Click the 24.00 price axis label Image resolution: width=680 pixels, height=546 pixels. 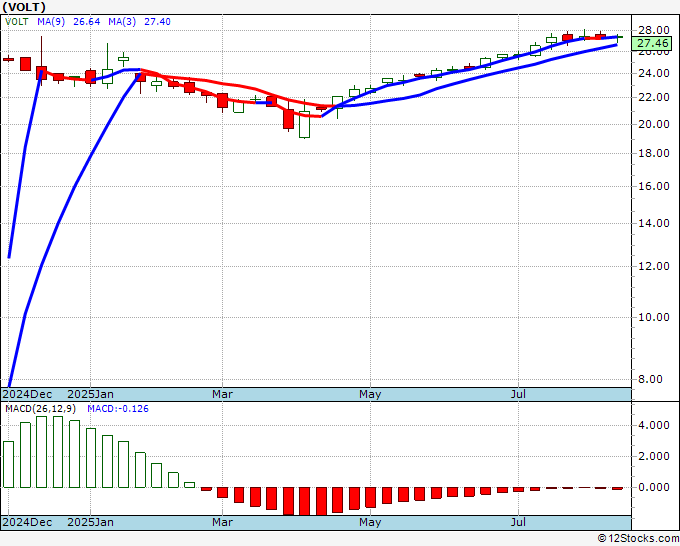click(654, 73)
